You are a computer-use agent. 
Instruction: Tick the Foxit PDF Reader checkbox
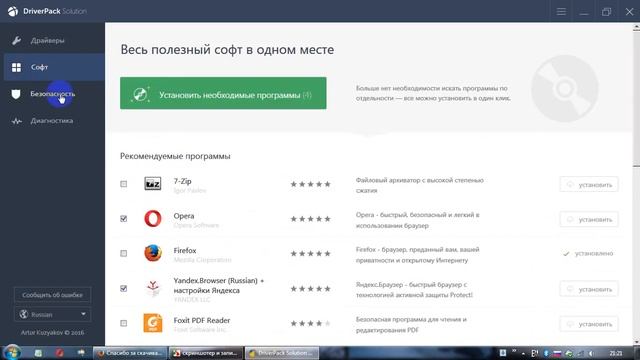click(124, 323)
